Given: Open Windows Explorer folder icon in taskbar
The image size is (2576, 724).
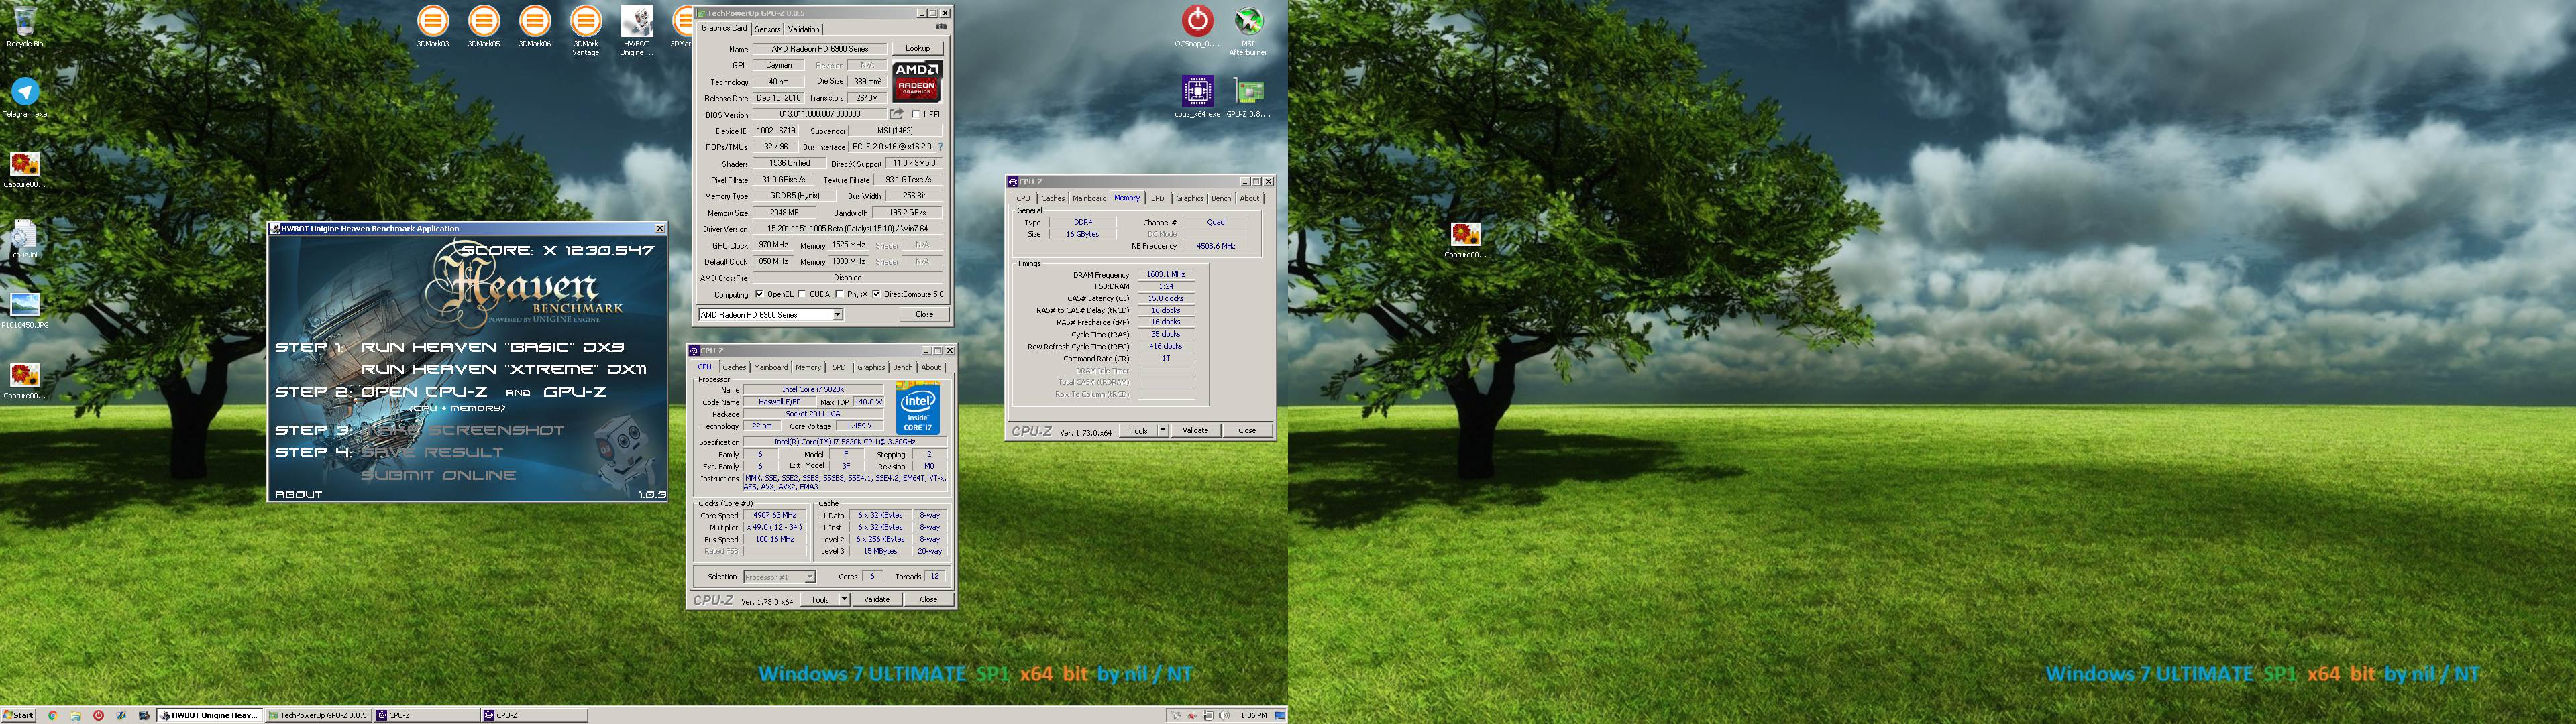Looking at the screenshot, I should click(75, 716).
